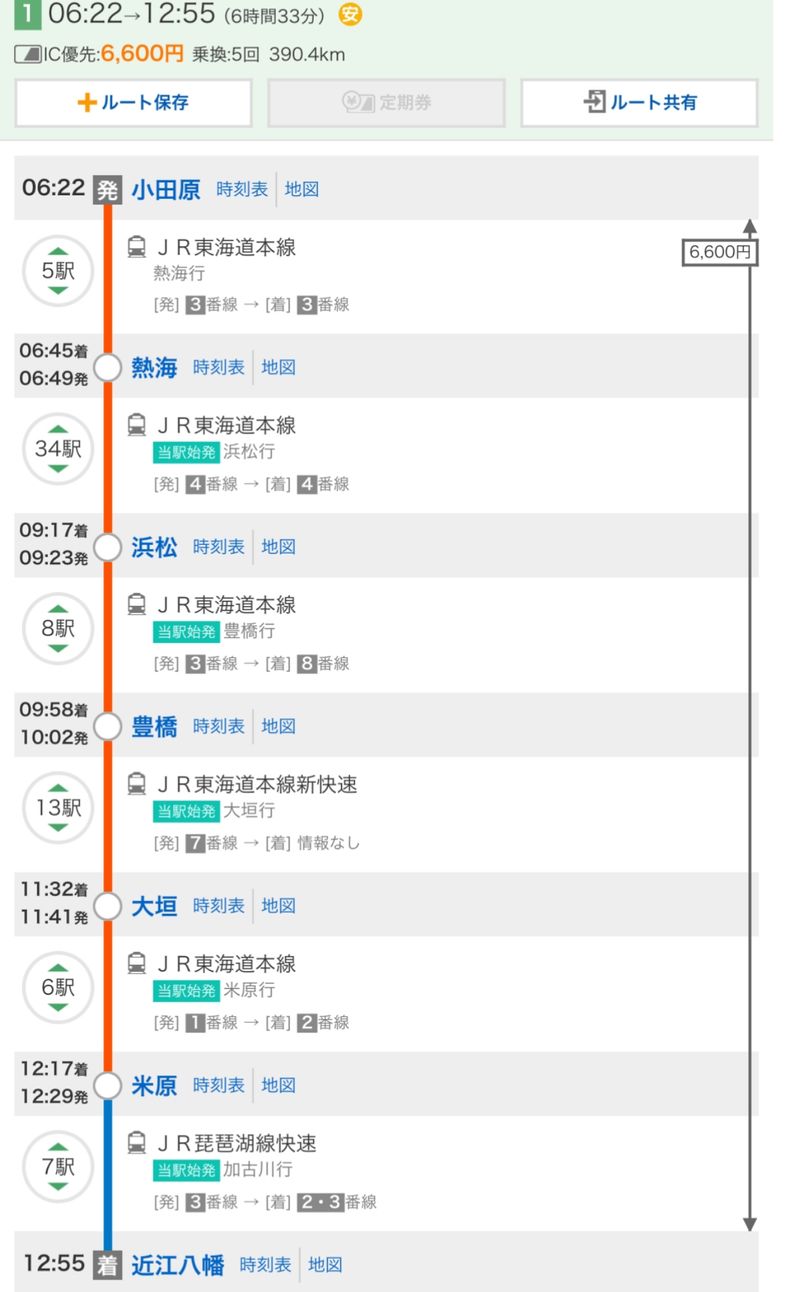
Task: Click the train icon beside JR東海道本線新快速
Action: point(138,784)
